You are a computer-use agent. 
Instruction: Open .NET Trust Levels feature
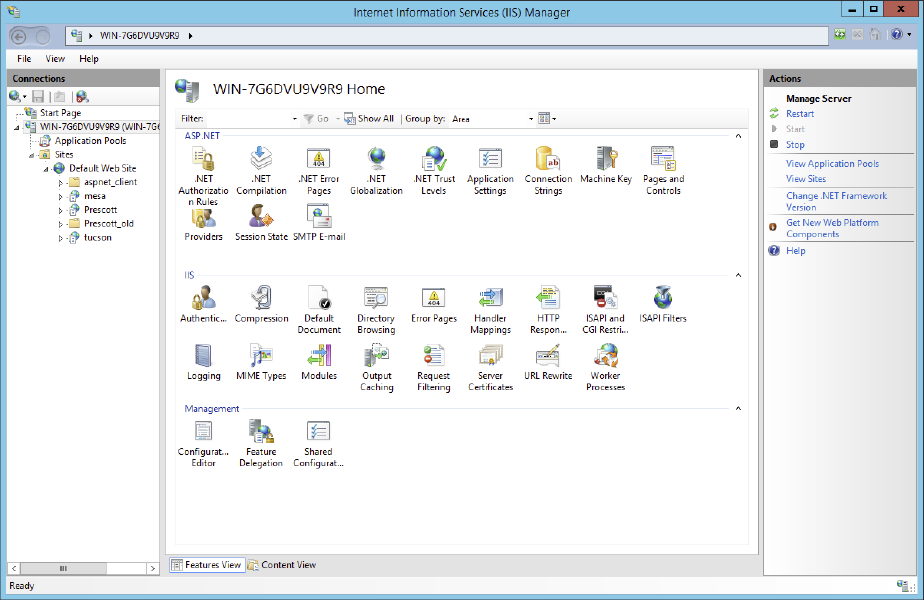[434, 171]
